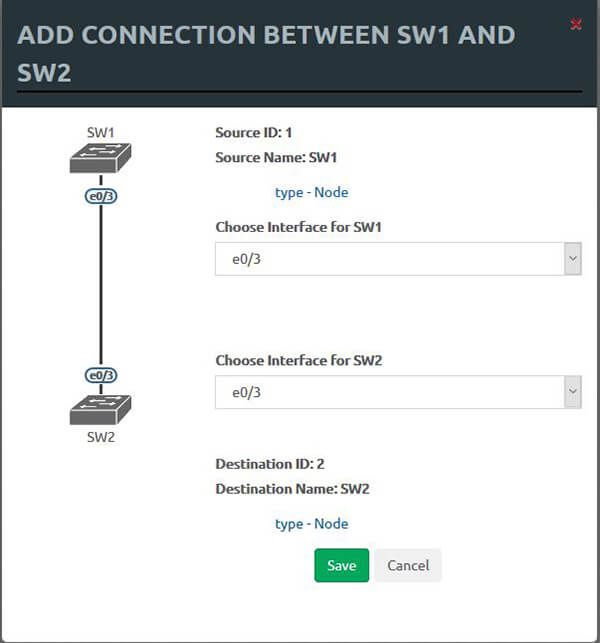Click the Destination Name: SW2 text
Viewport: 600px width, 643px height.
(293, 489)
